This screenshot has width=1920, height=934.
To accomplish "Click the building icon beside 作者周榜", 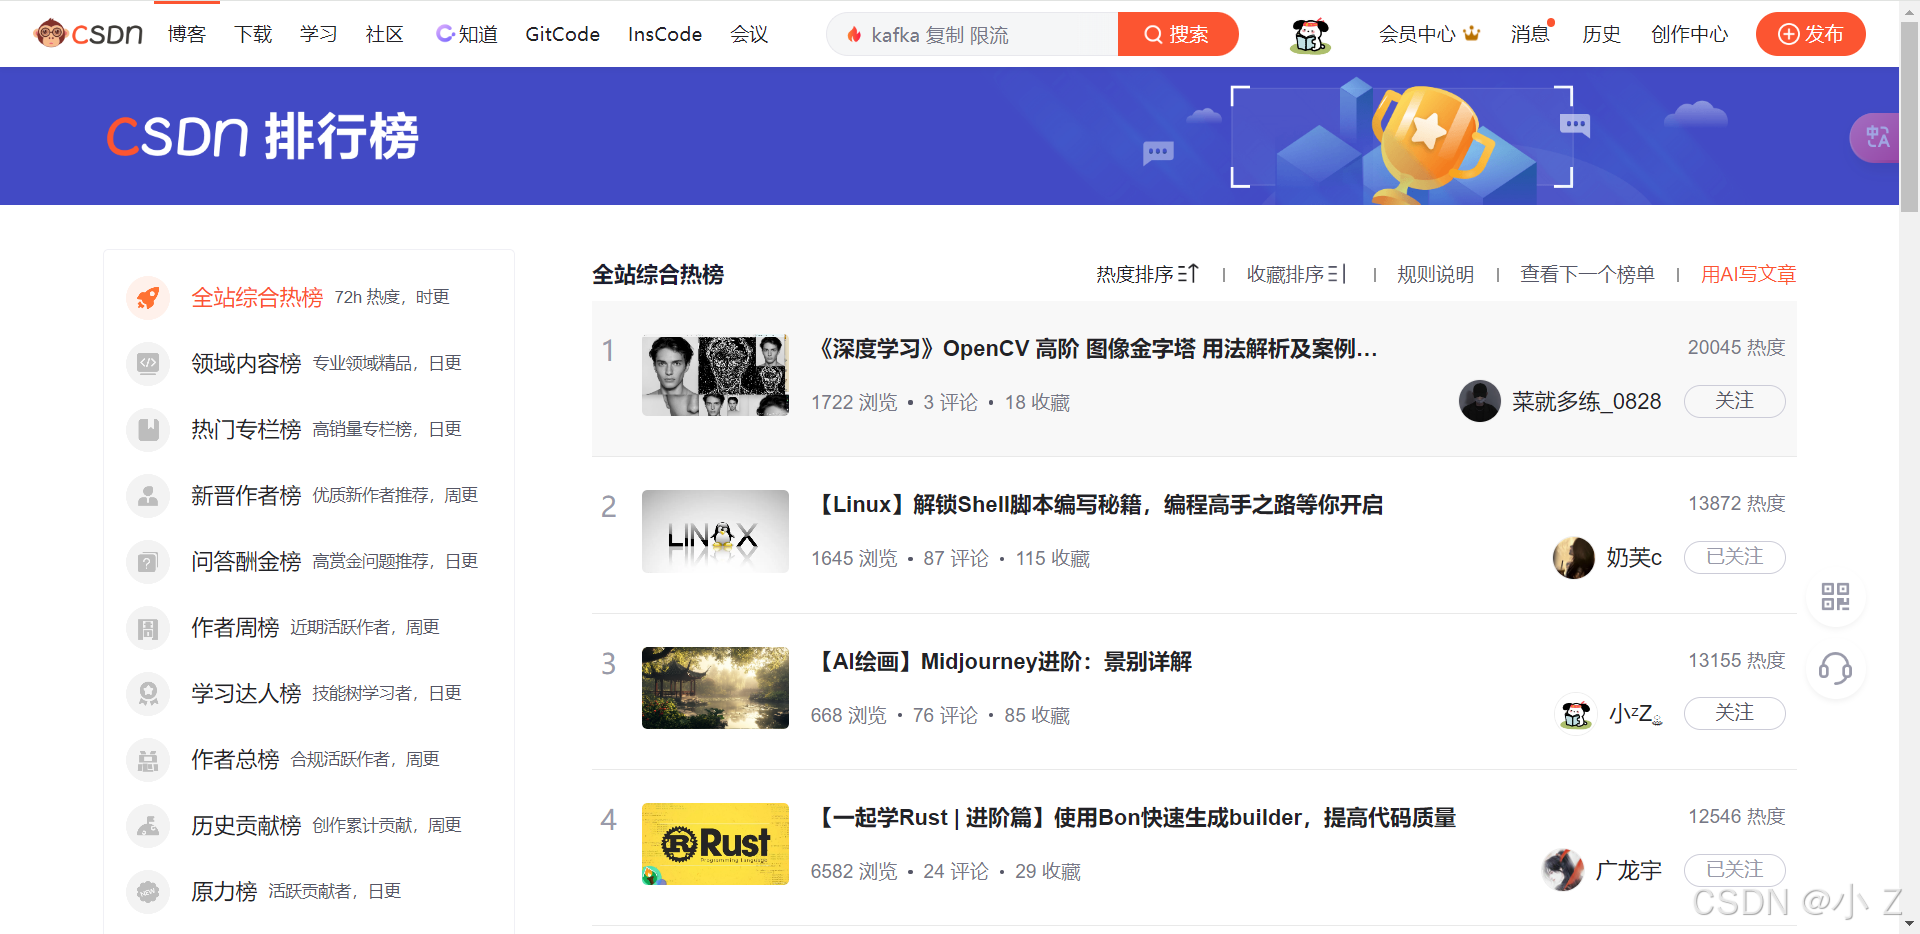I will pos(148,628).
